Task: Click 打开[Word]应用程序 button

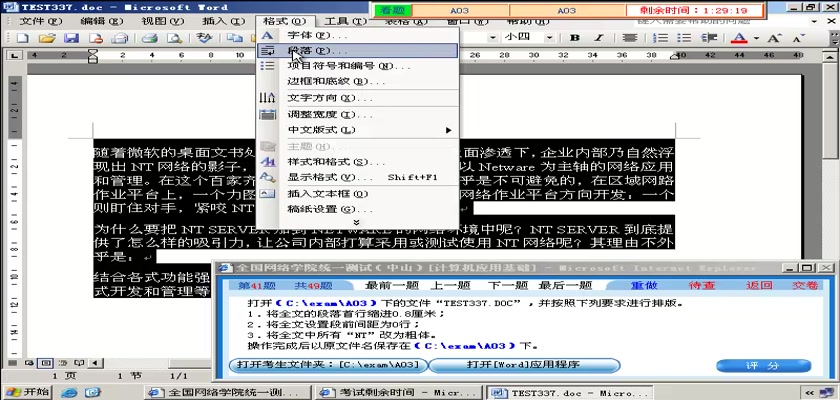Action: pos(524,365)
